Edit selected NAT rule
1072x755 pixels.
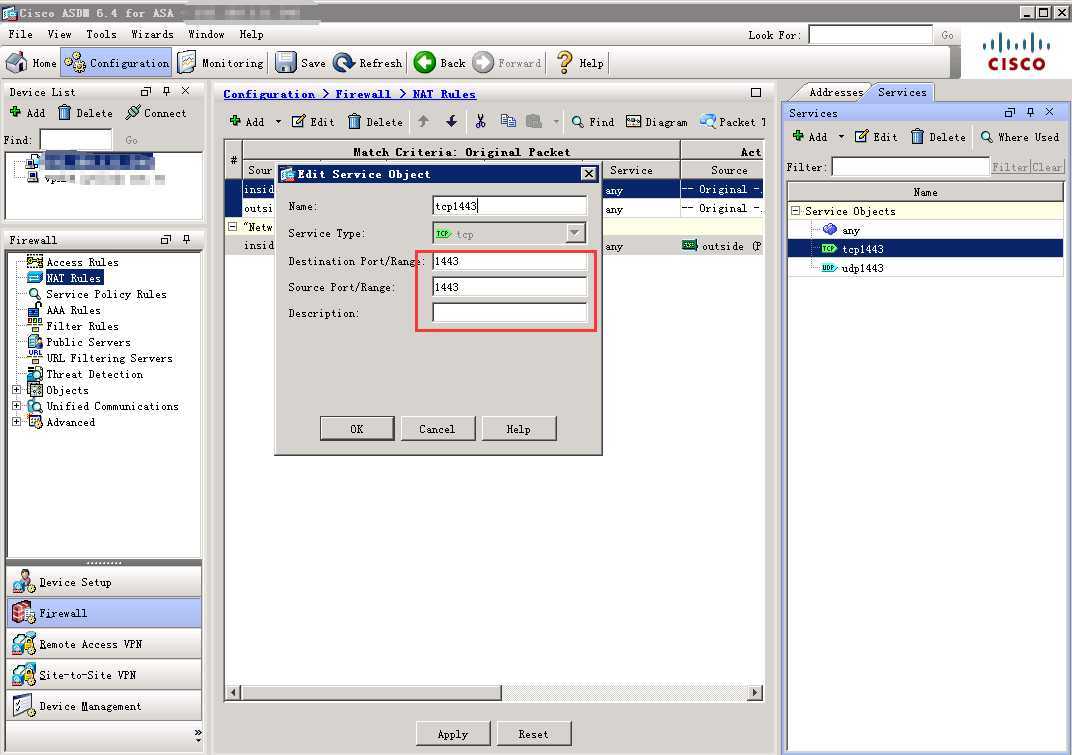313,122
